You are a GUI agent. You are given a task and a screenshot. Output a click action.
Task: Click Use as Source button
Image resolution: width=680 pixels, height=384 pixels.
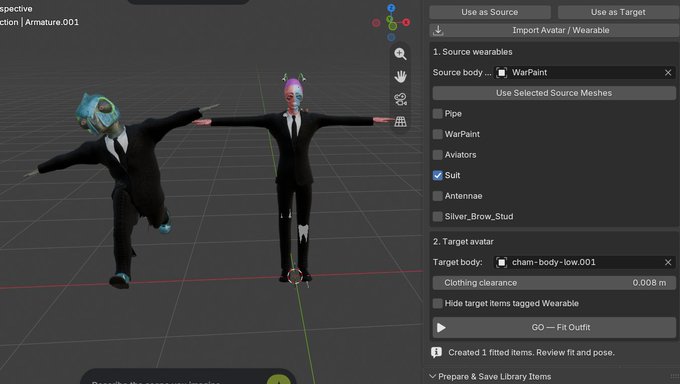coord(490,12)
